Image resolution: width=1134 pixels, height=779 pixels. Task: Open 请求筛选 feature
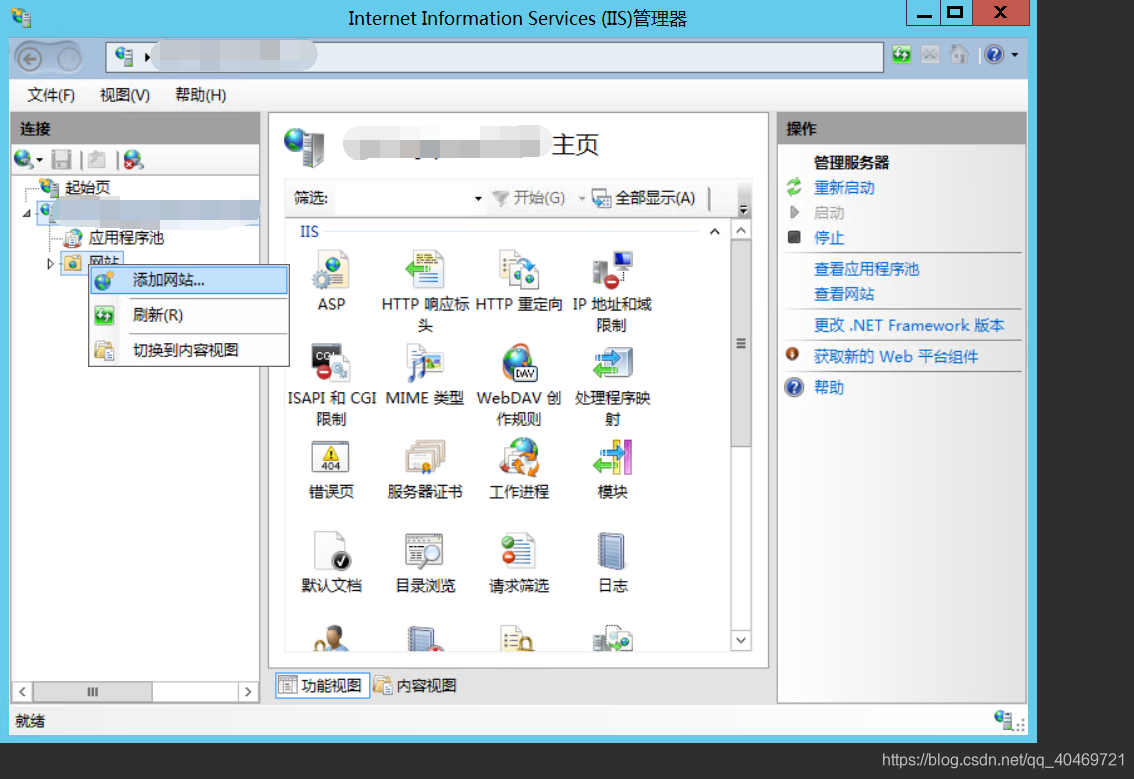pos(519,563)
